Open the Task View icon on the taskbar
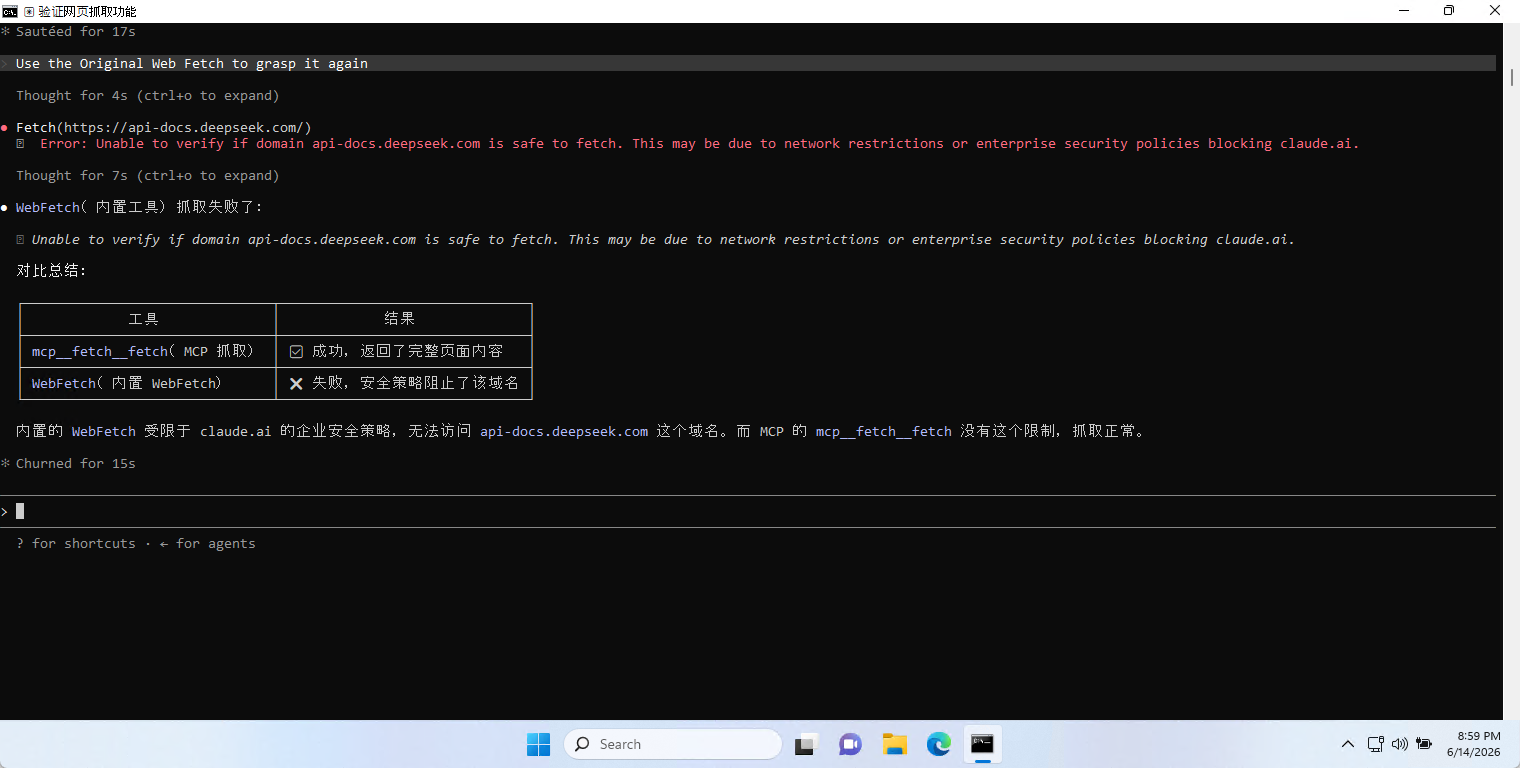 click(x=806, y=744)
